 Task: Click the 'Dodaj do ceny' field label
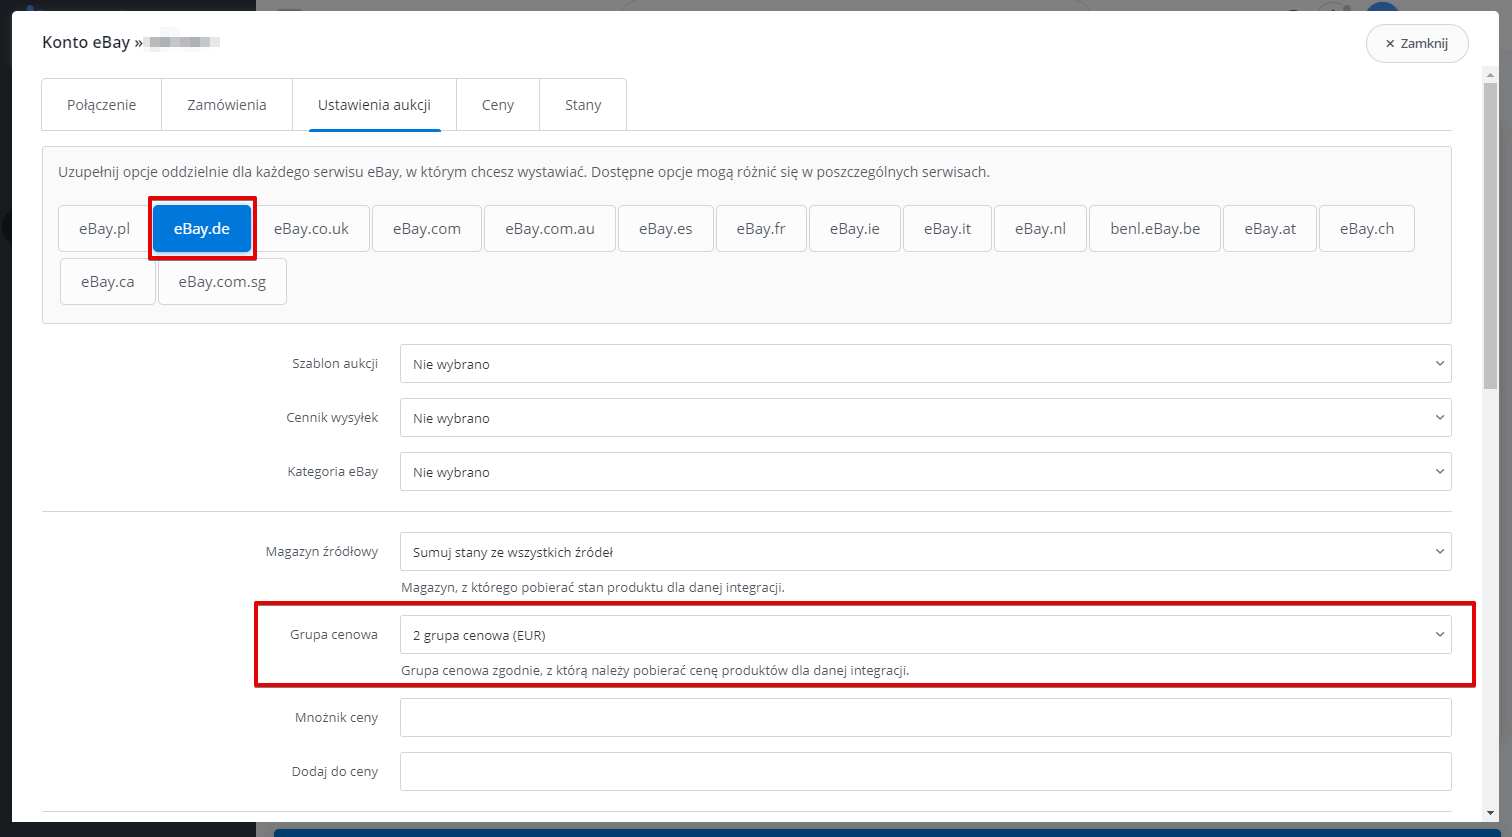tap(335, 771)
